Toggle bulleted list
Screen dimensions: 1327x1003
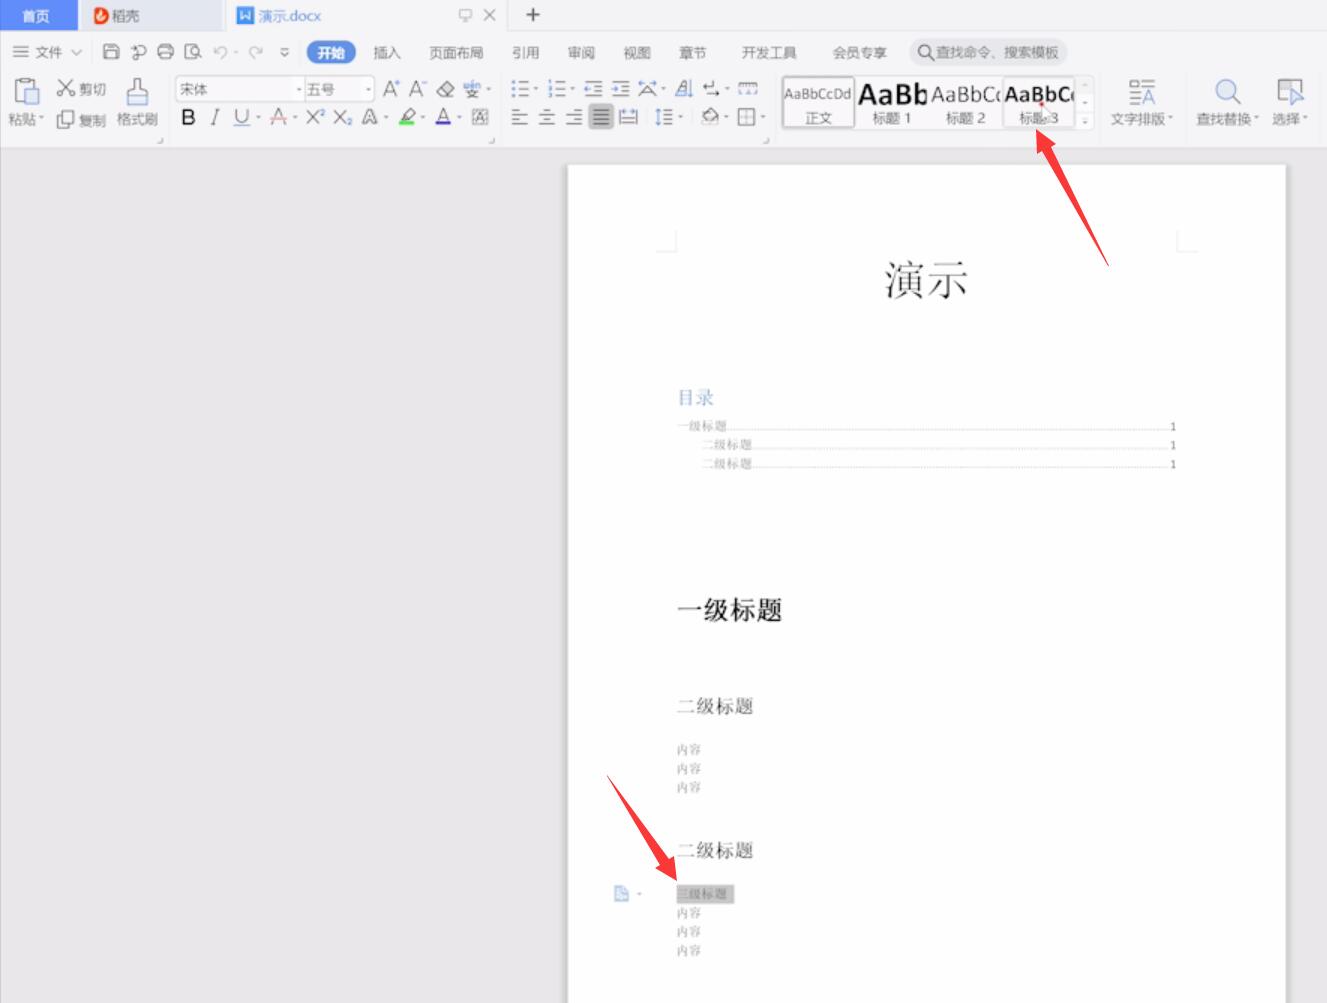click(x=520, y=89)
